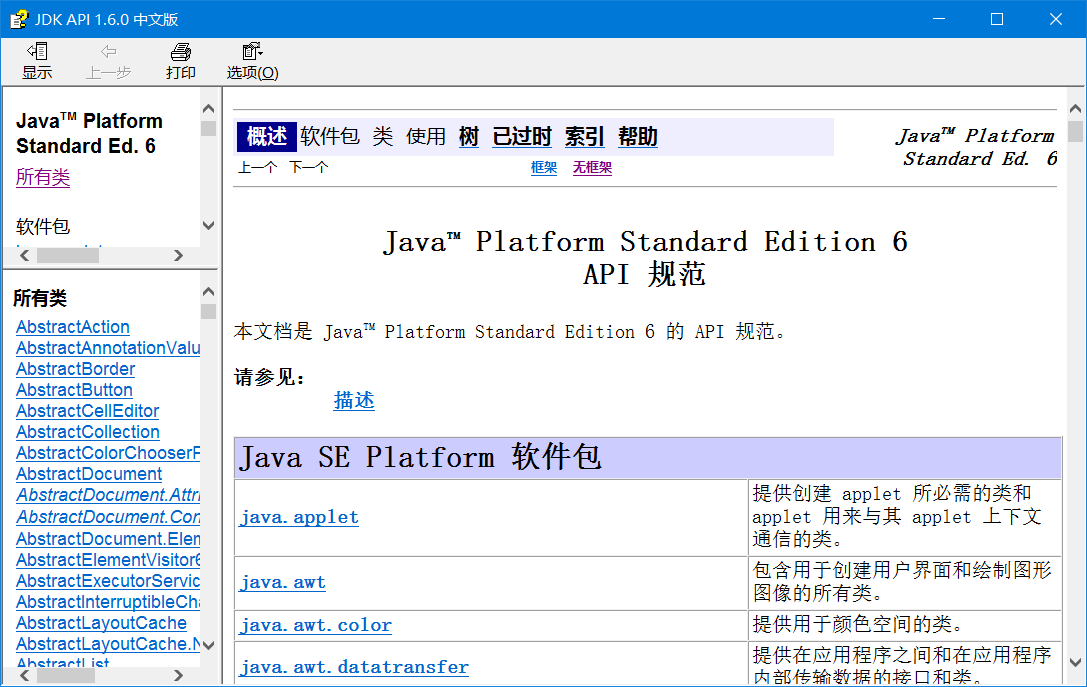Select AbstractButton in the class list

pyautogui.click(x=74, y=390)
